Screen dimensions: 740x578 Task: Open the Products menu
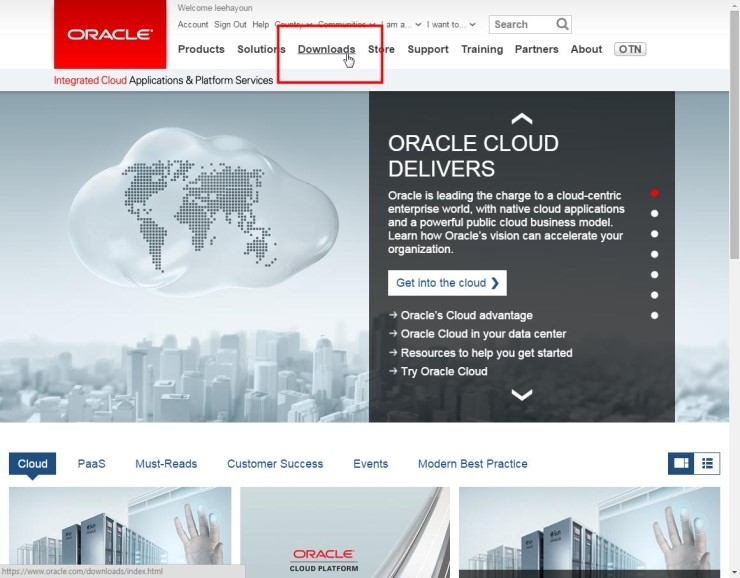coord(201,49)
